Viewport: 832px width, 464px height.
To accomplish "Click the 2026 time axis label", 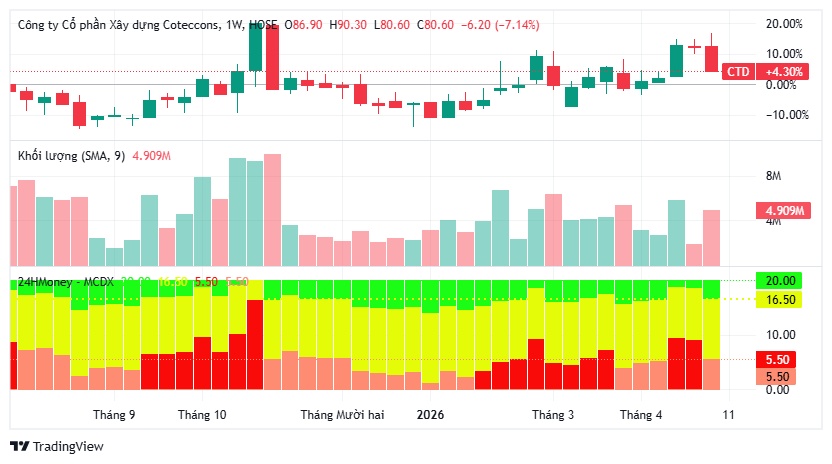I will (430, 415).
